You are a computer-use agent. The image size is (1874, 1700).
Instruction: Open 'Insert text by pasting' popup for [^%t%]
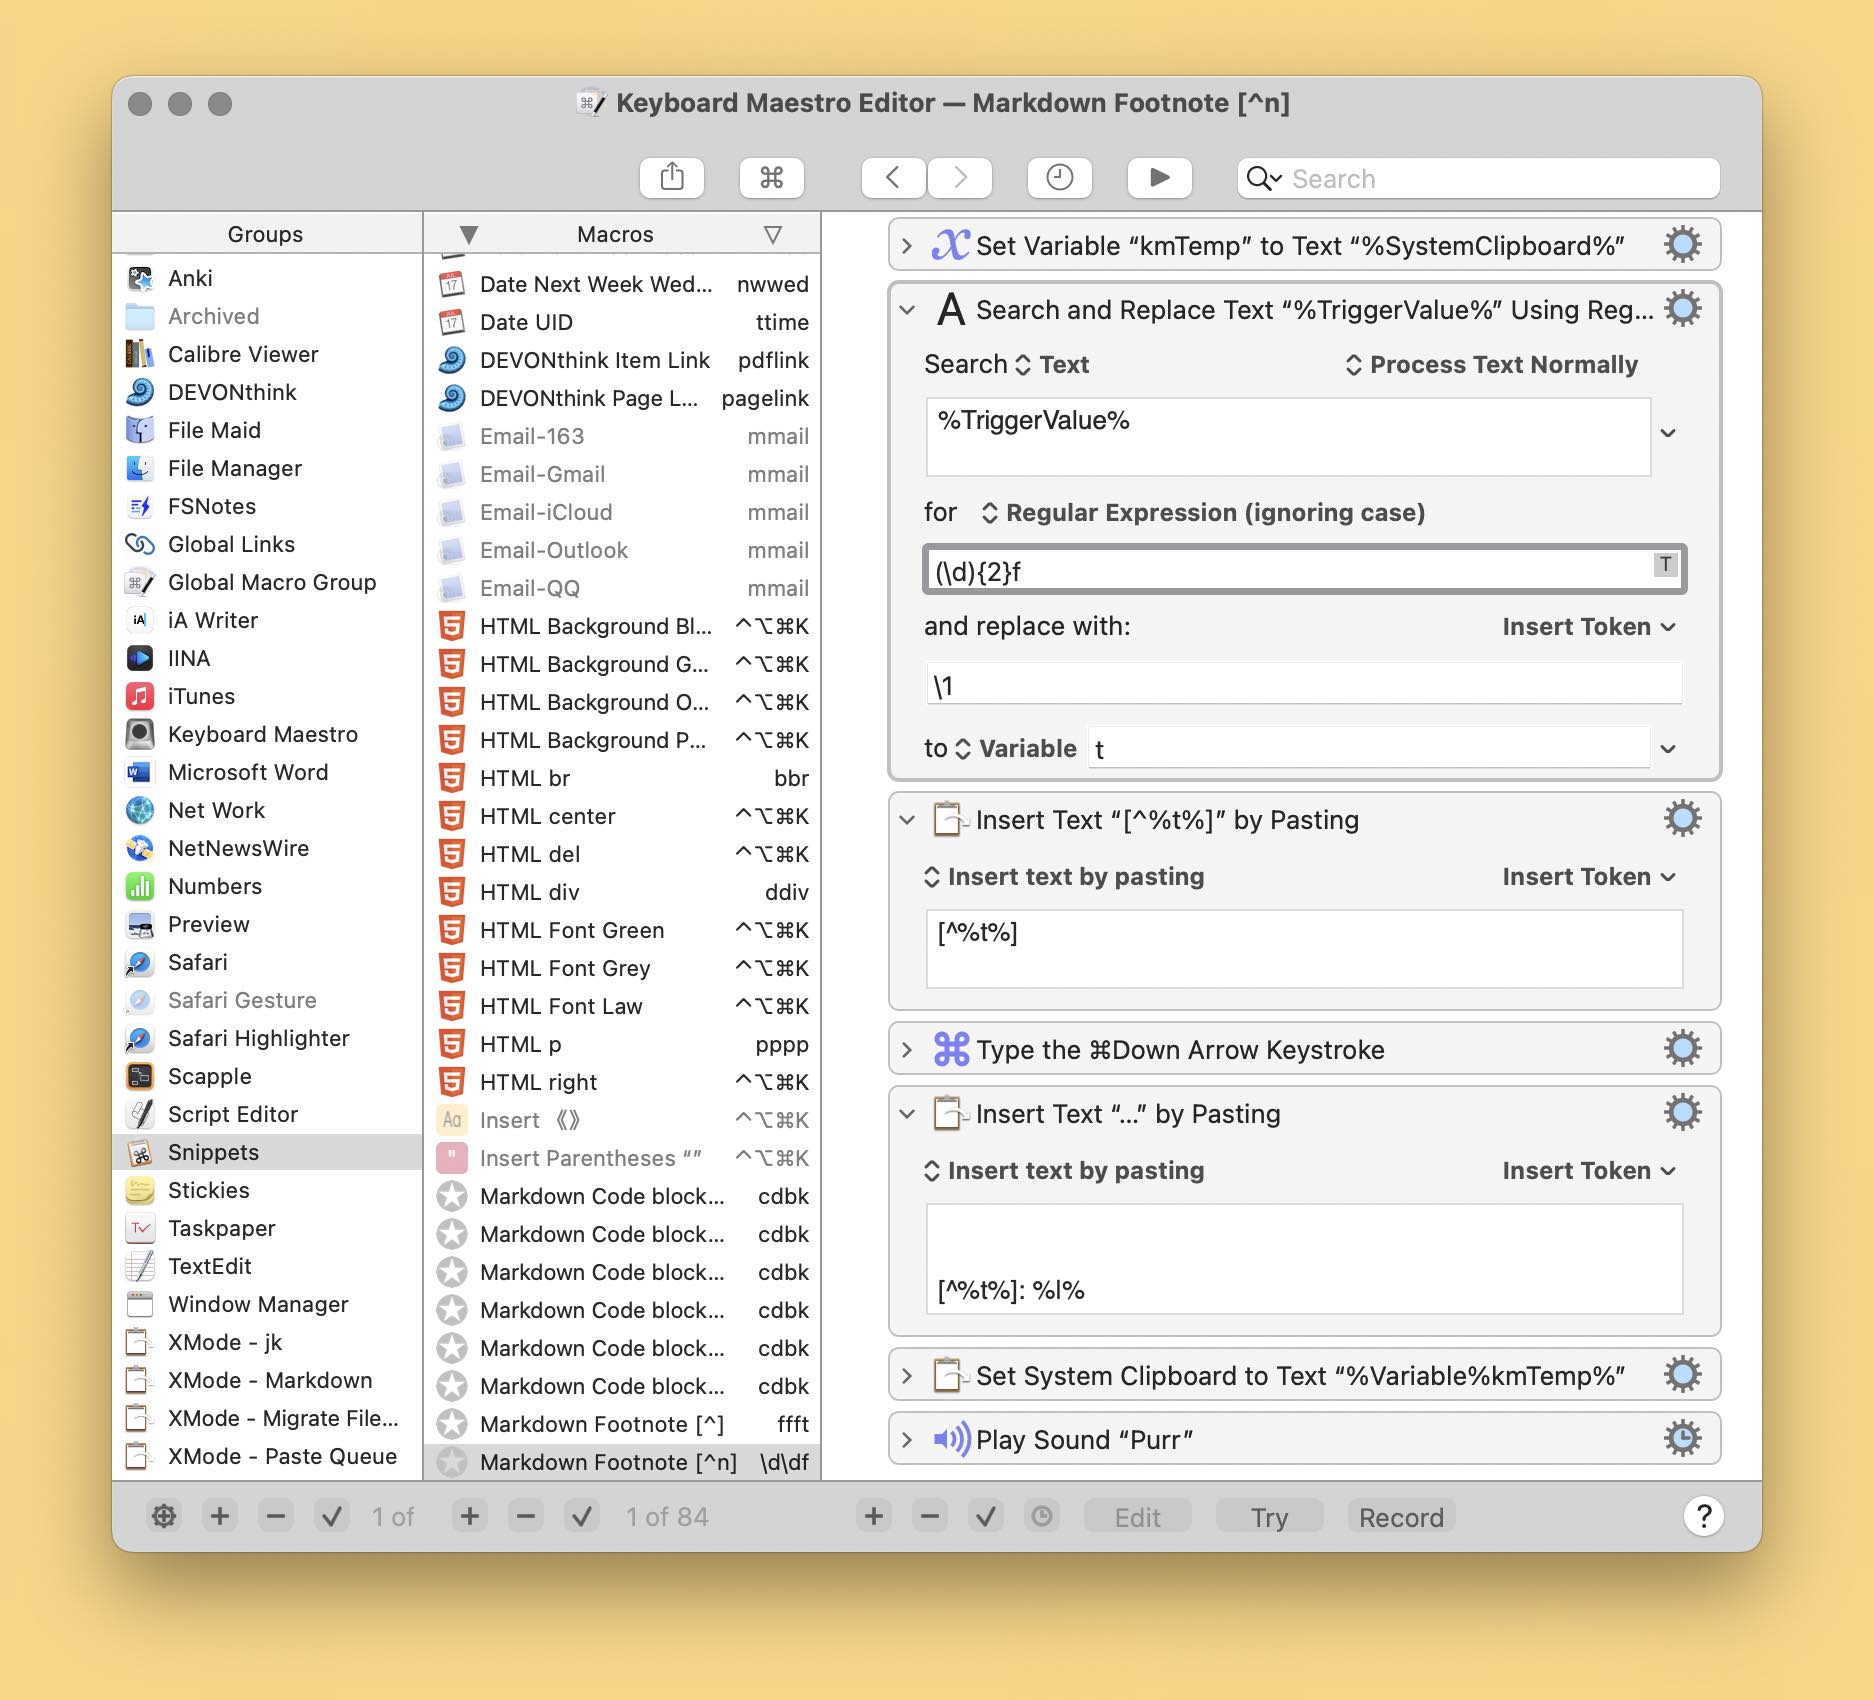tap(1064, 877)
